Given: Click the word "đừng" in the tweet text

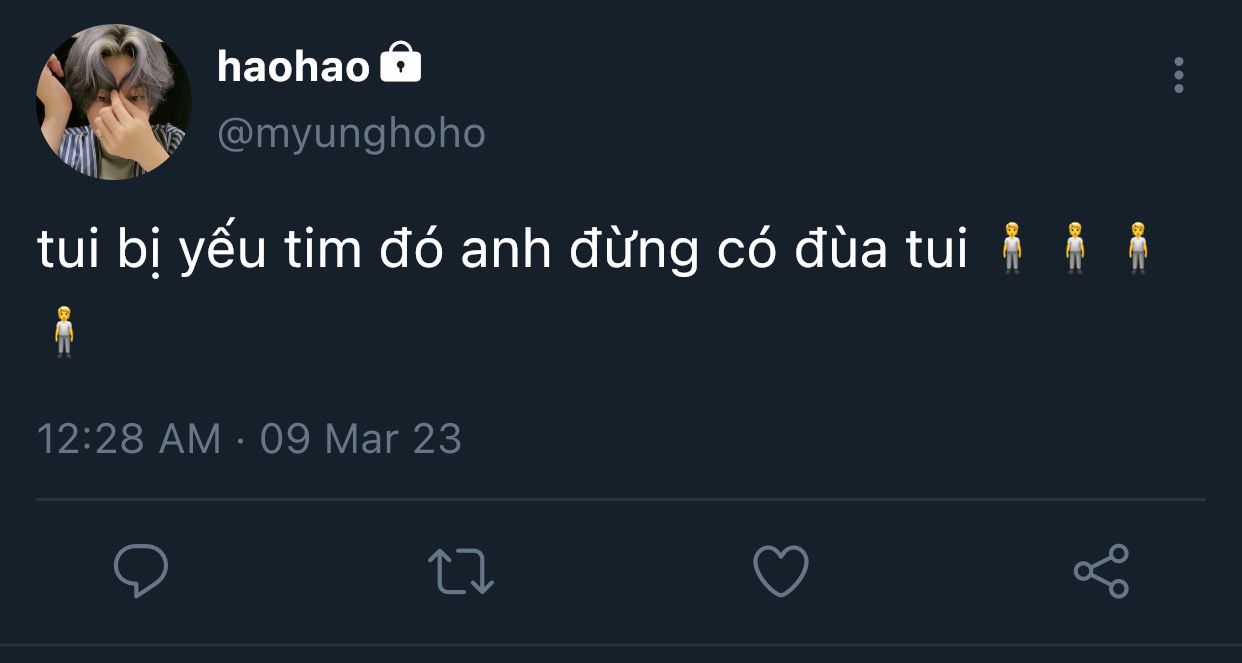Looking at the screenshot, I should pos(633,250).
